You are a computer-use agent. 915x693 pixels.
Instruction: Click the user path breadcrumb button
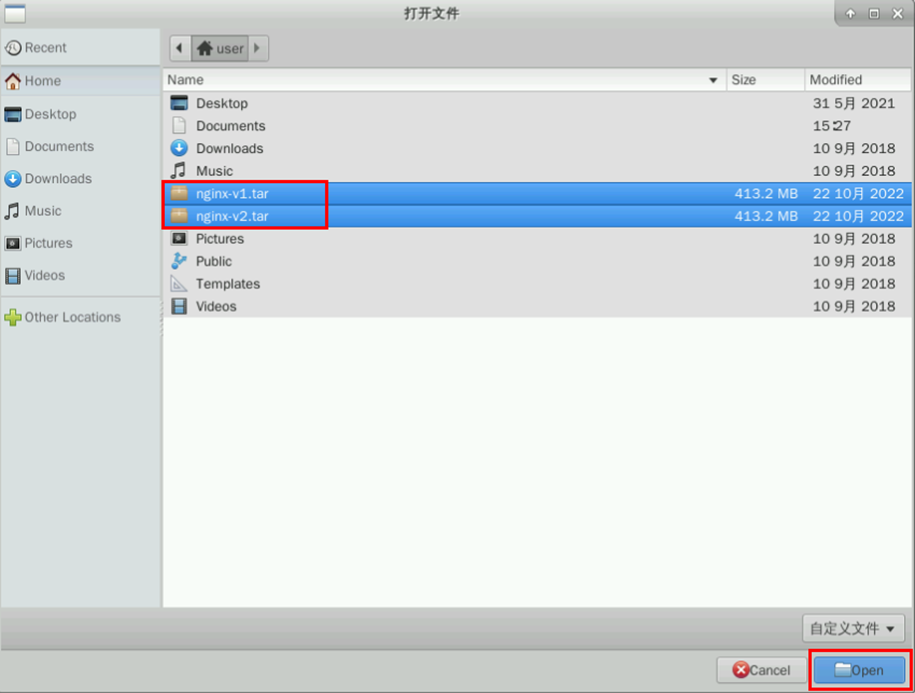220,48
